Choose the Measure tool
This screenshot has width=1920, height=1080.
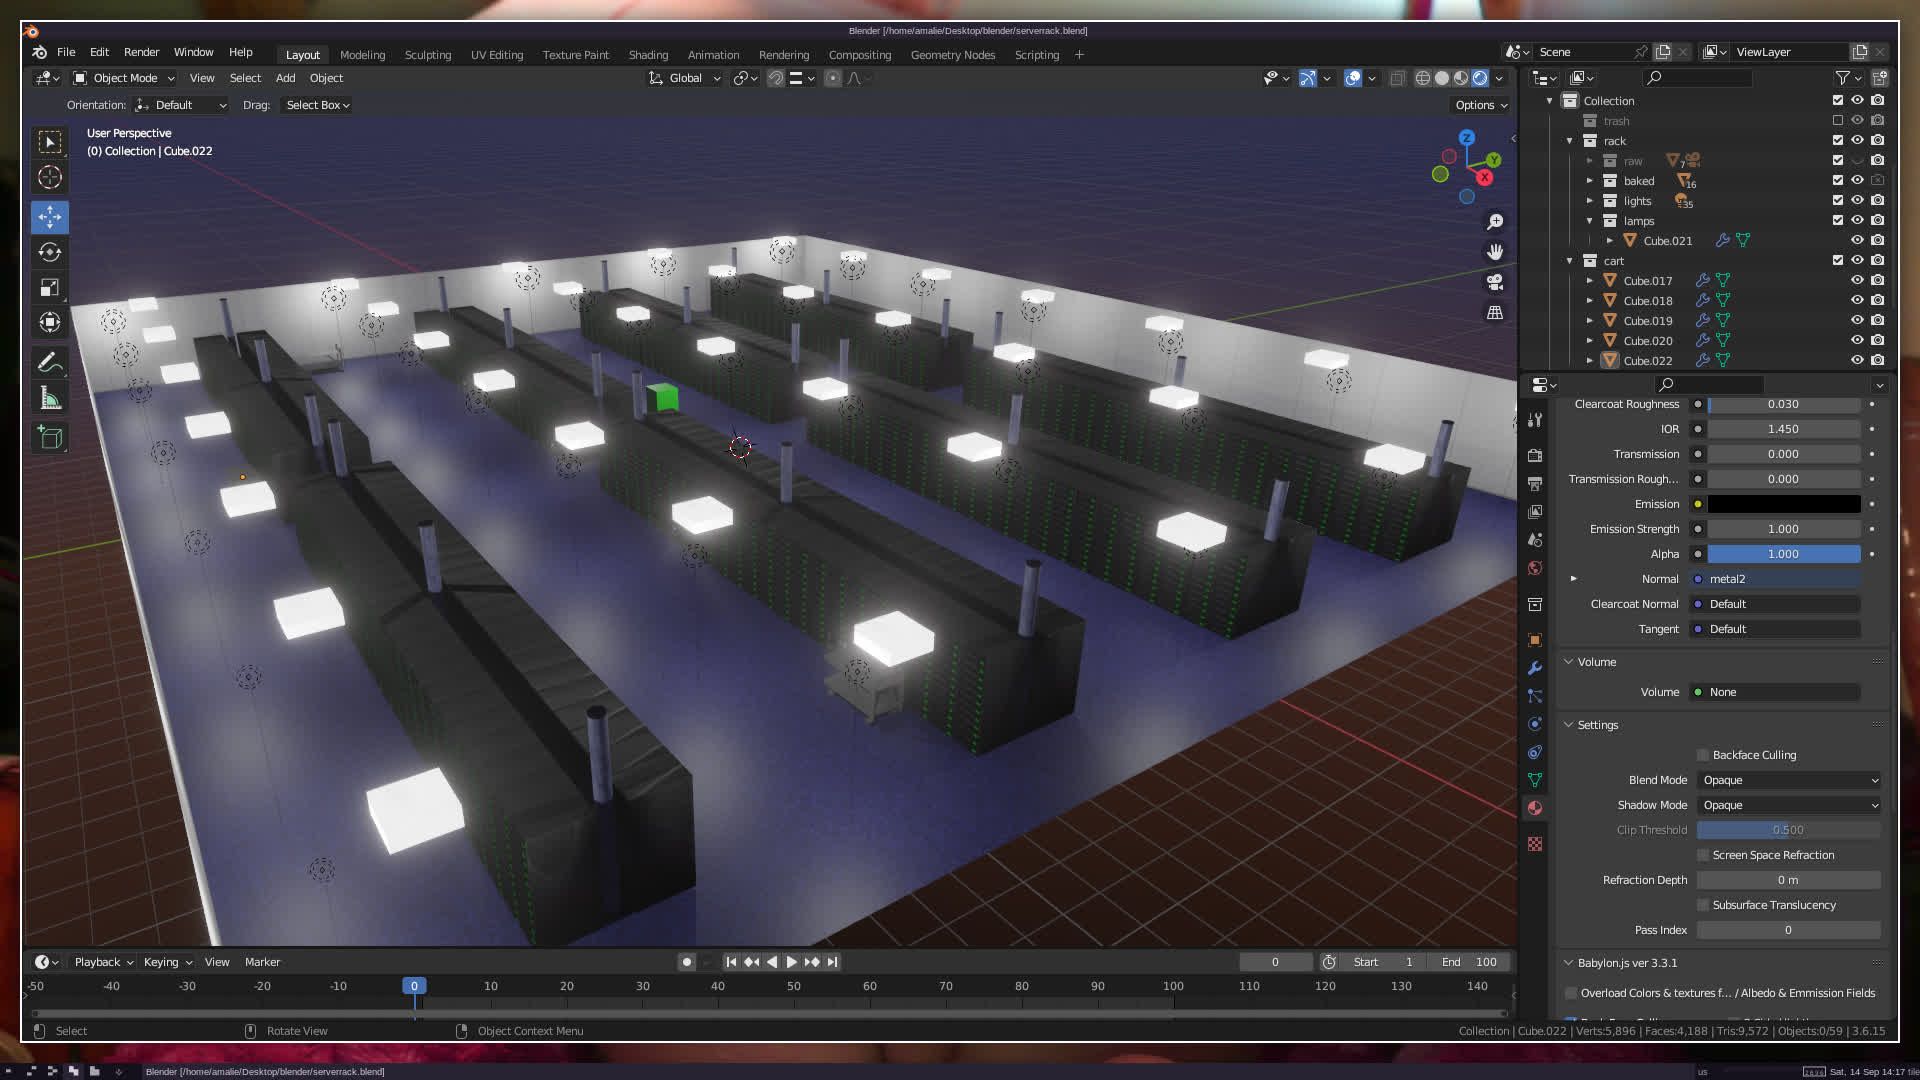[x=50, y=399]
